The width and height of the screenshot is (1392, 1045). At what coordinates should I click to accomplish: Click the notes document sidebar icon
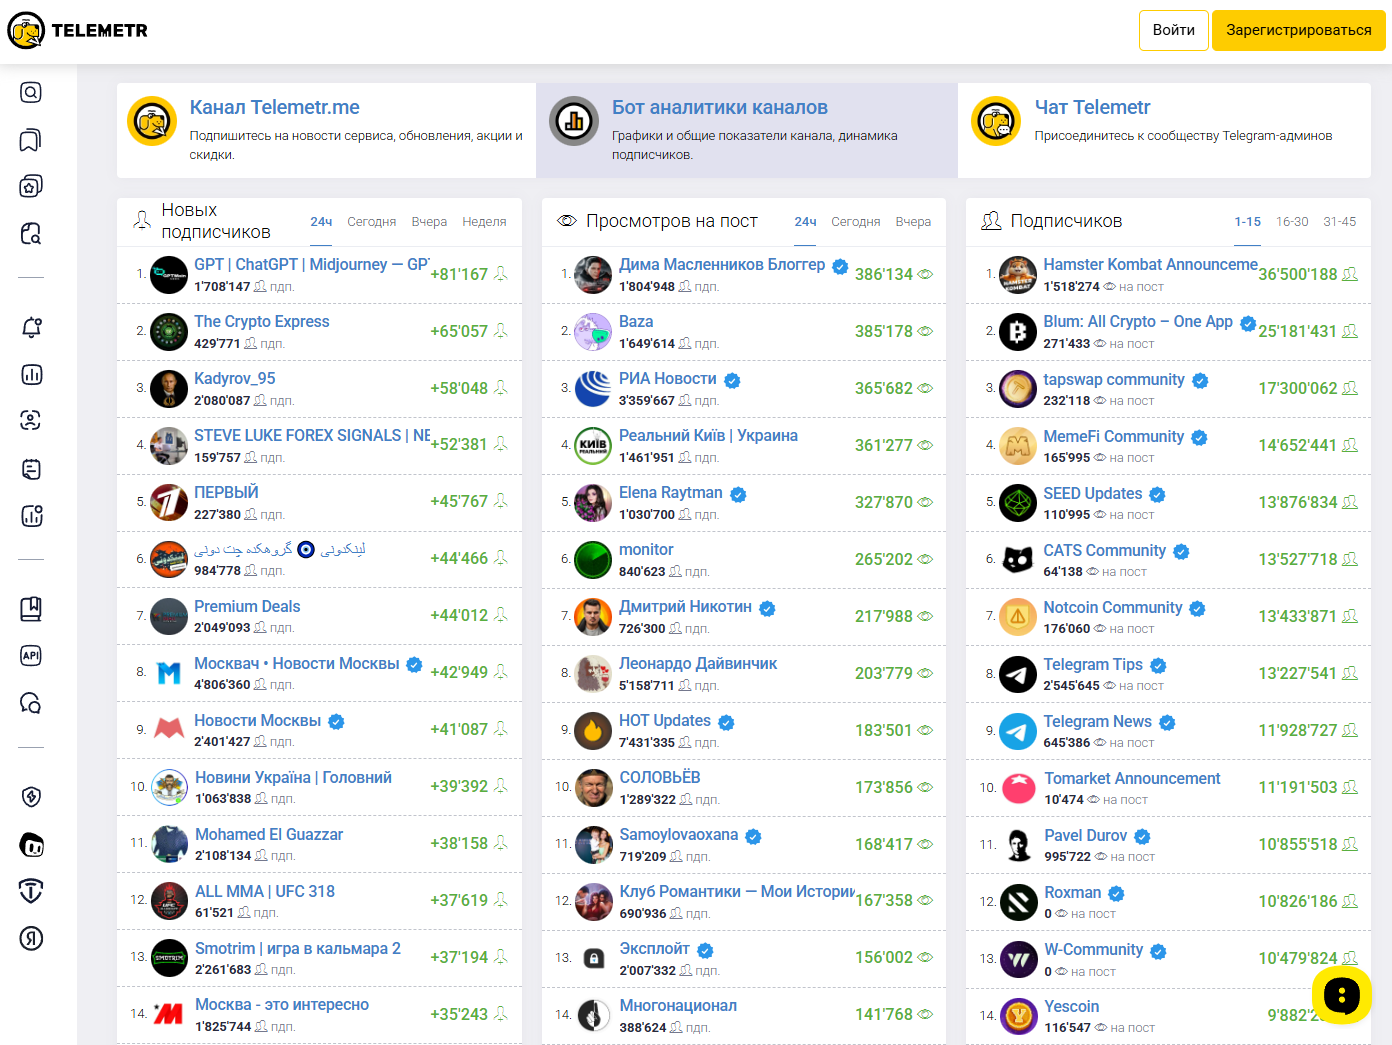(x=31, y=469)
